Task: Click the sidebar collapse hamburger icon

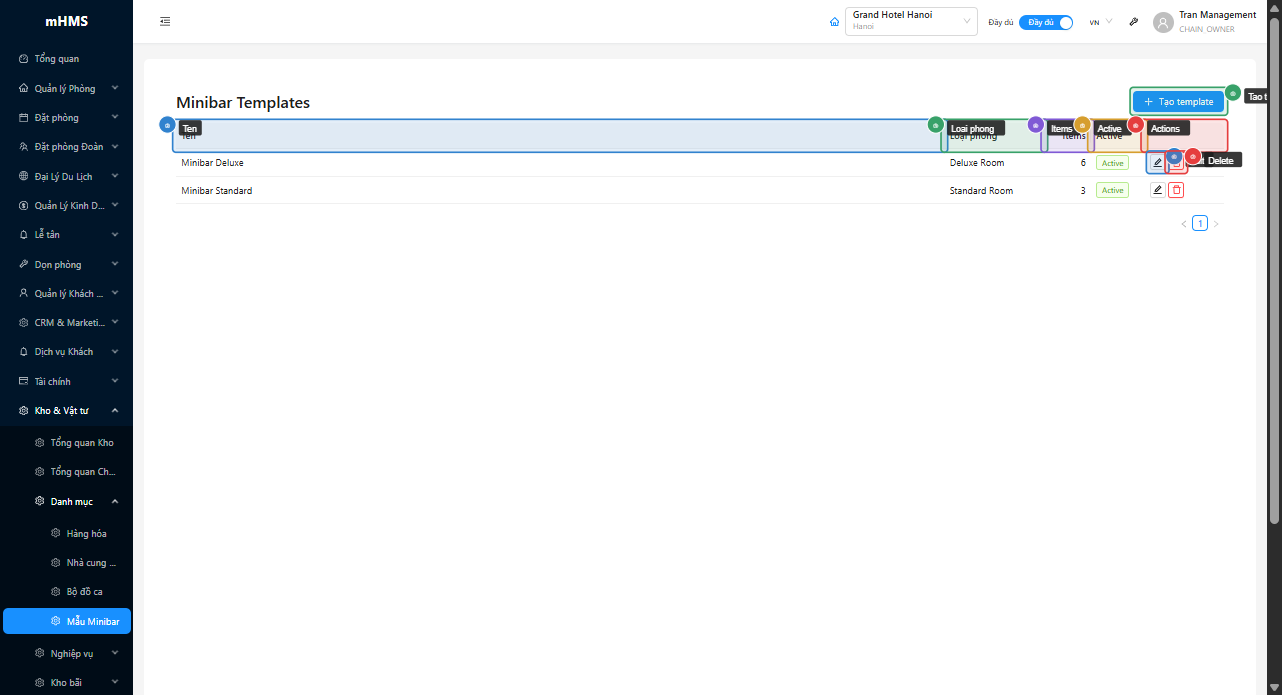Action: (165, 22)
